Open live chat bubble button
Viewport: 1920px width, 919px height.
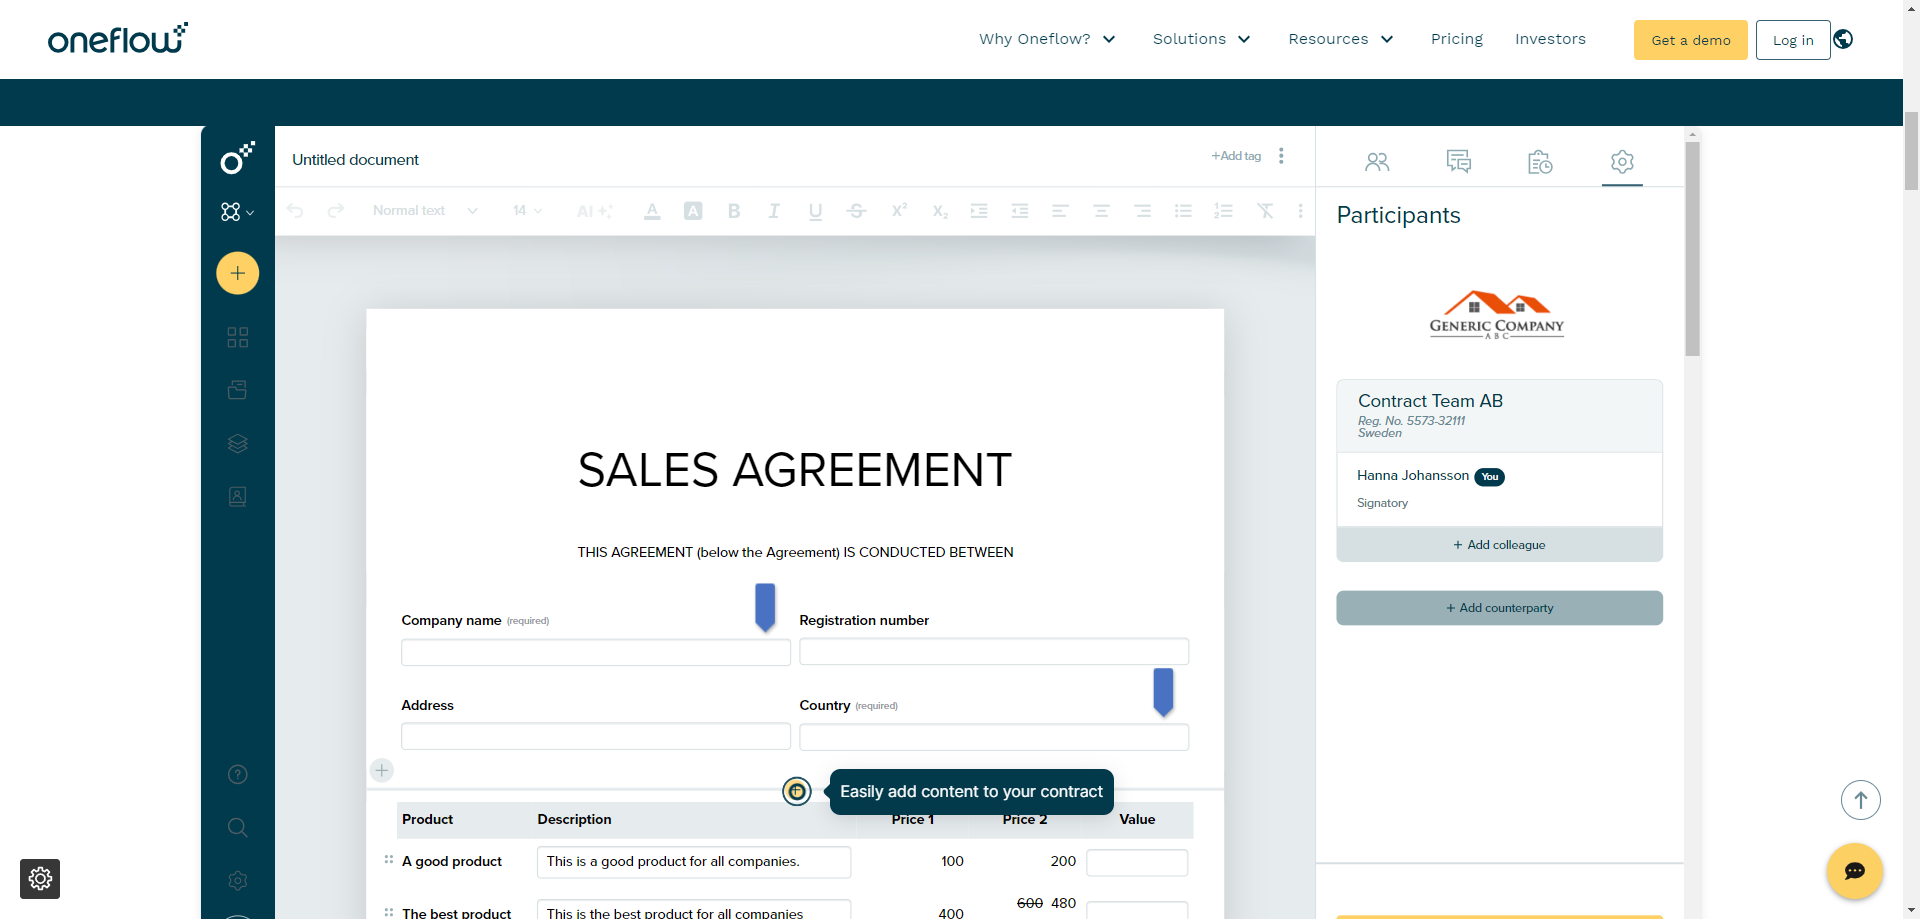1854,871
